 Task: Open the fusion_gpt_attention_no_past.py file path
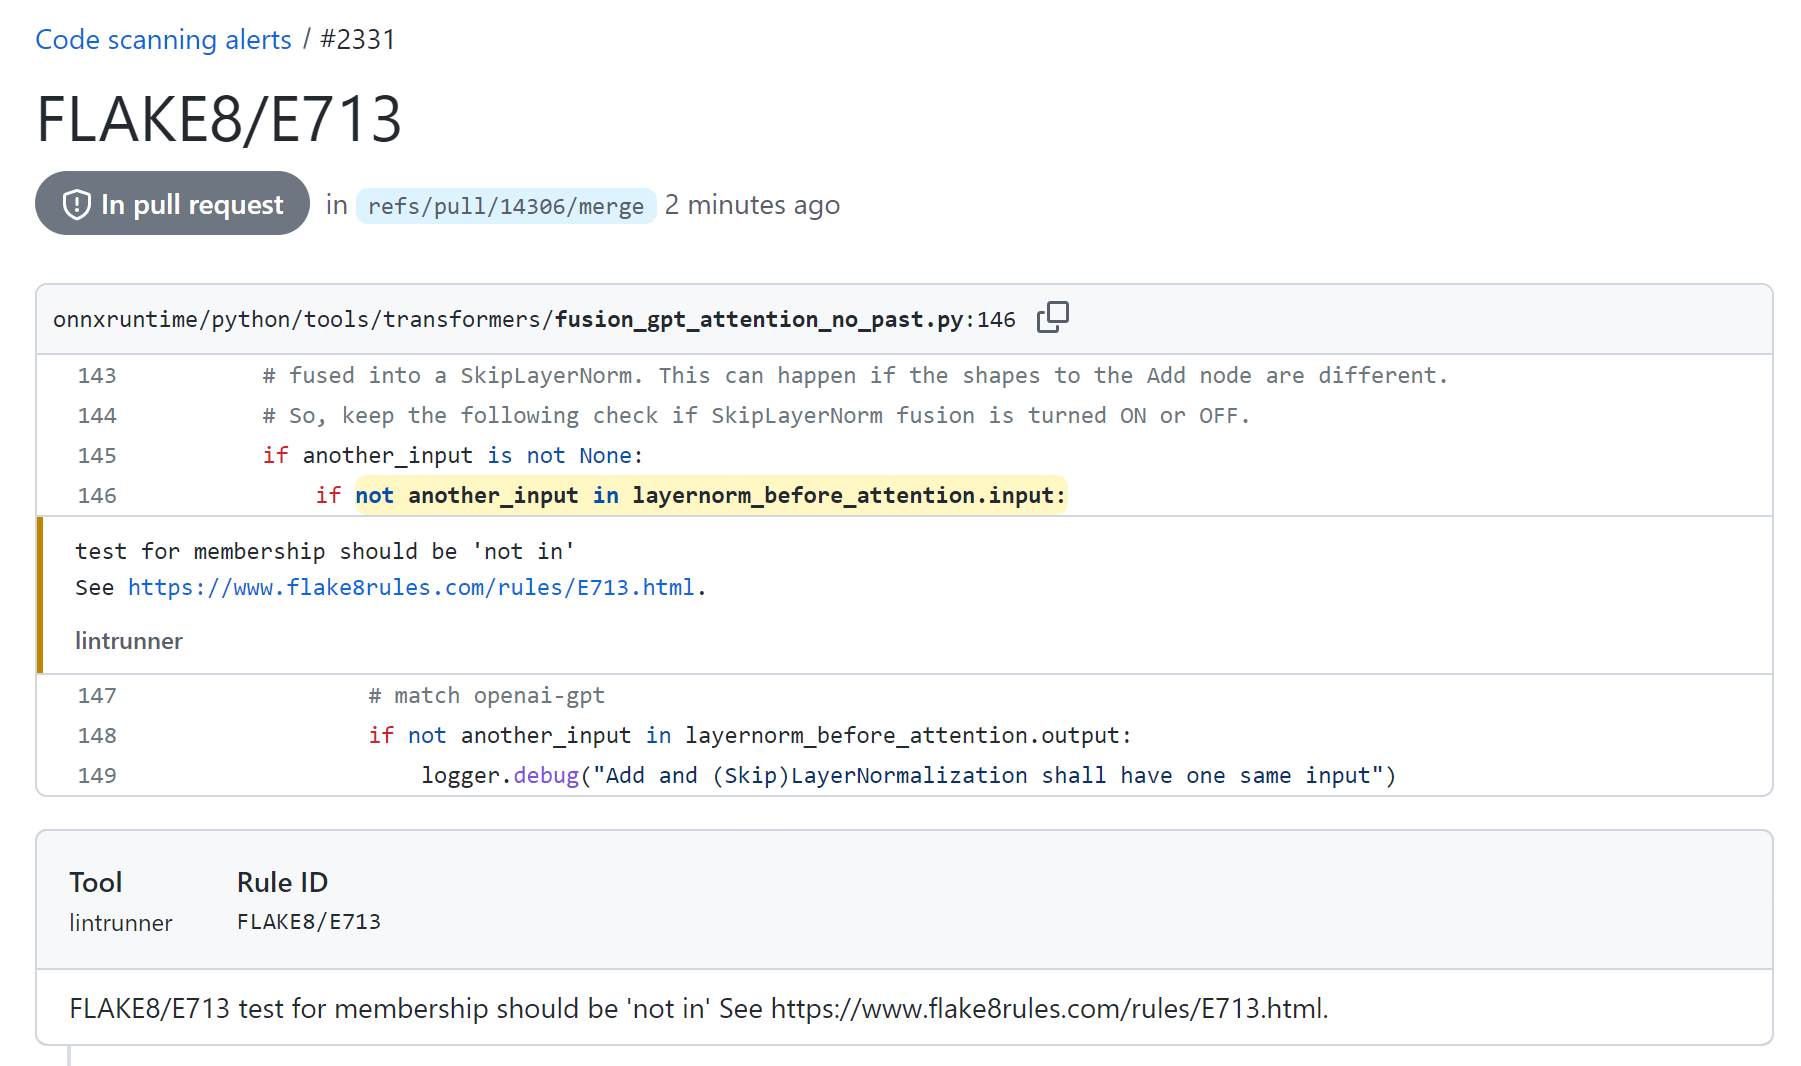coord(534,319)
